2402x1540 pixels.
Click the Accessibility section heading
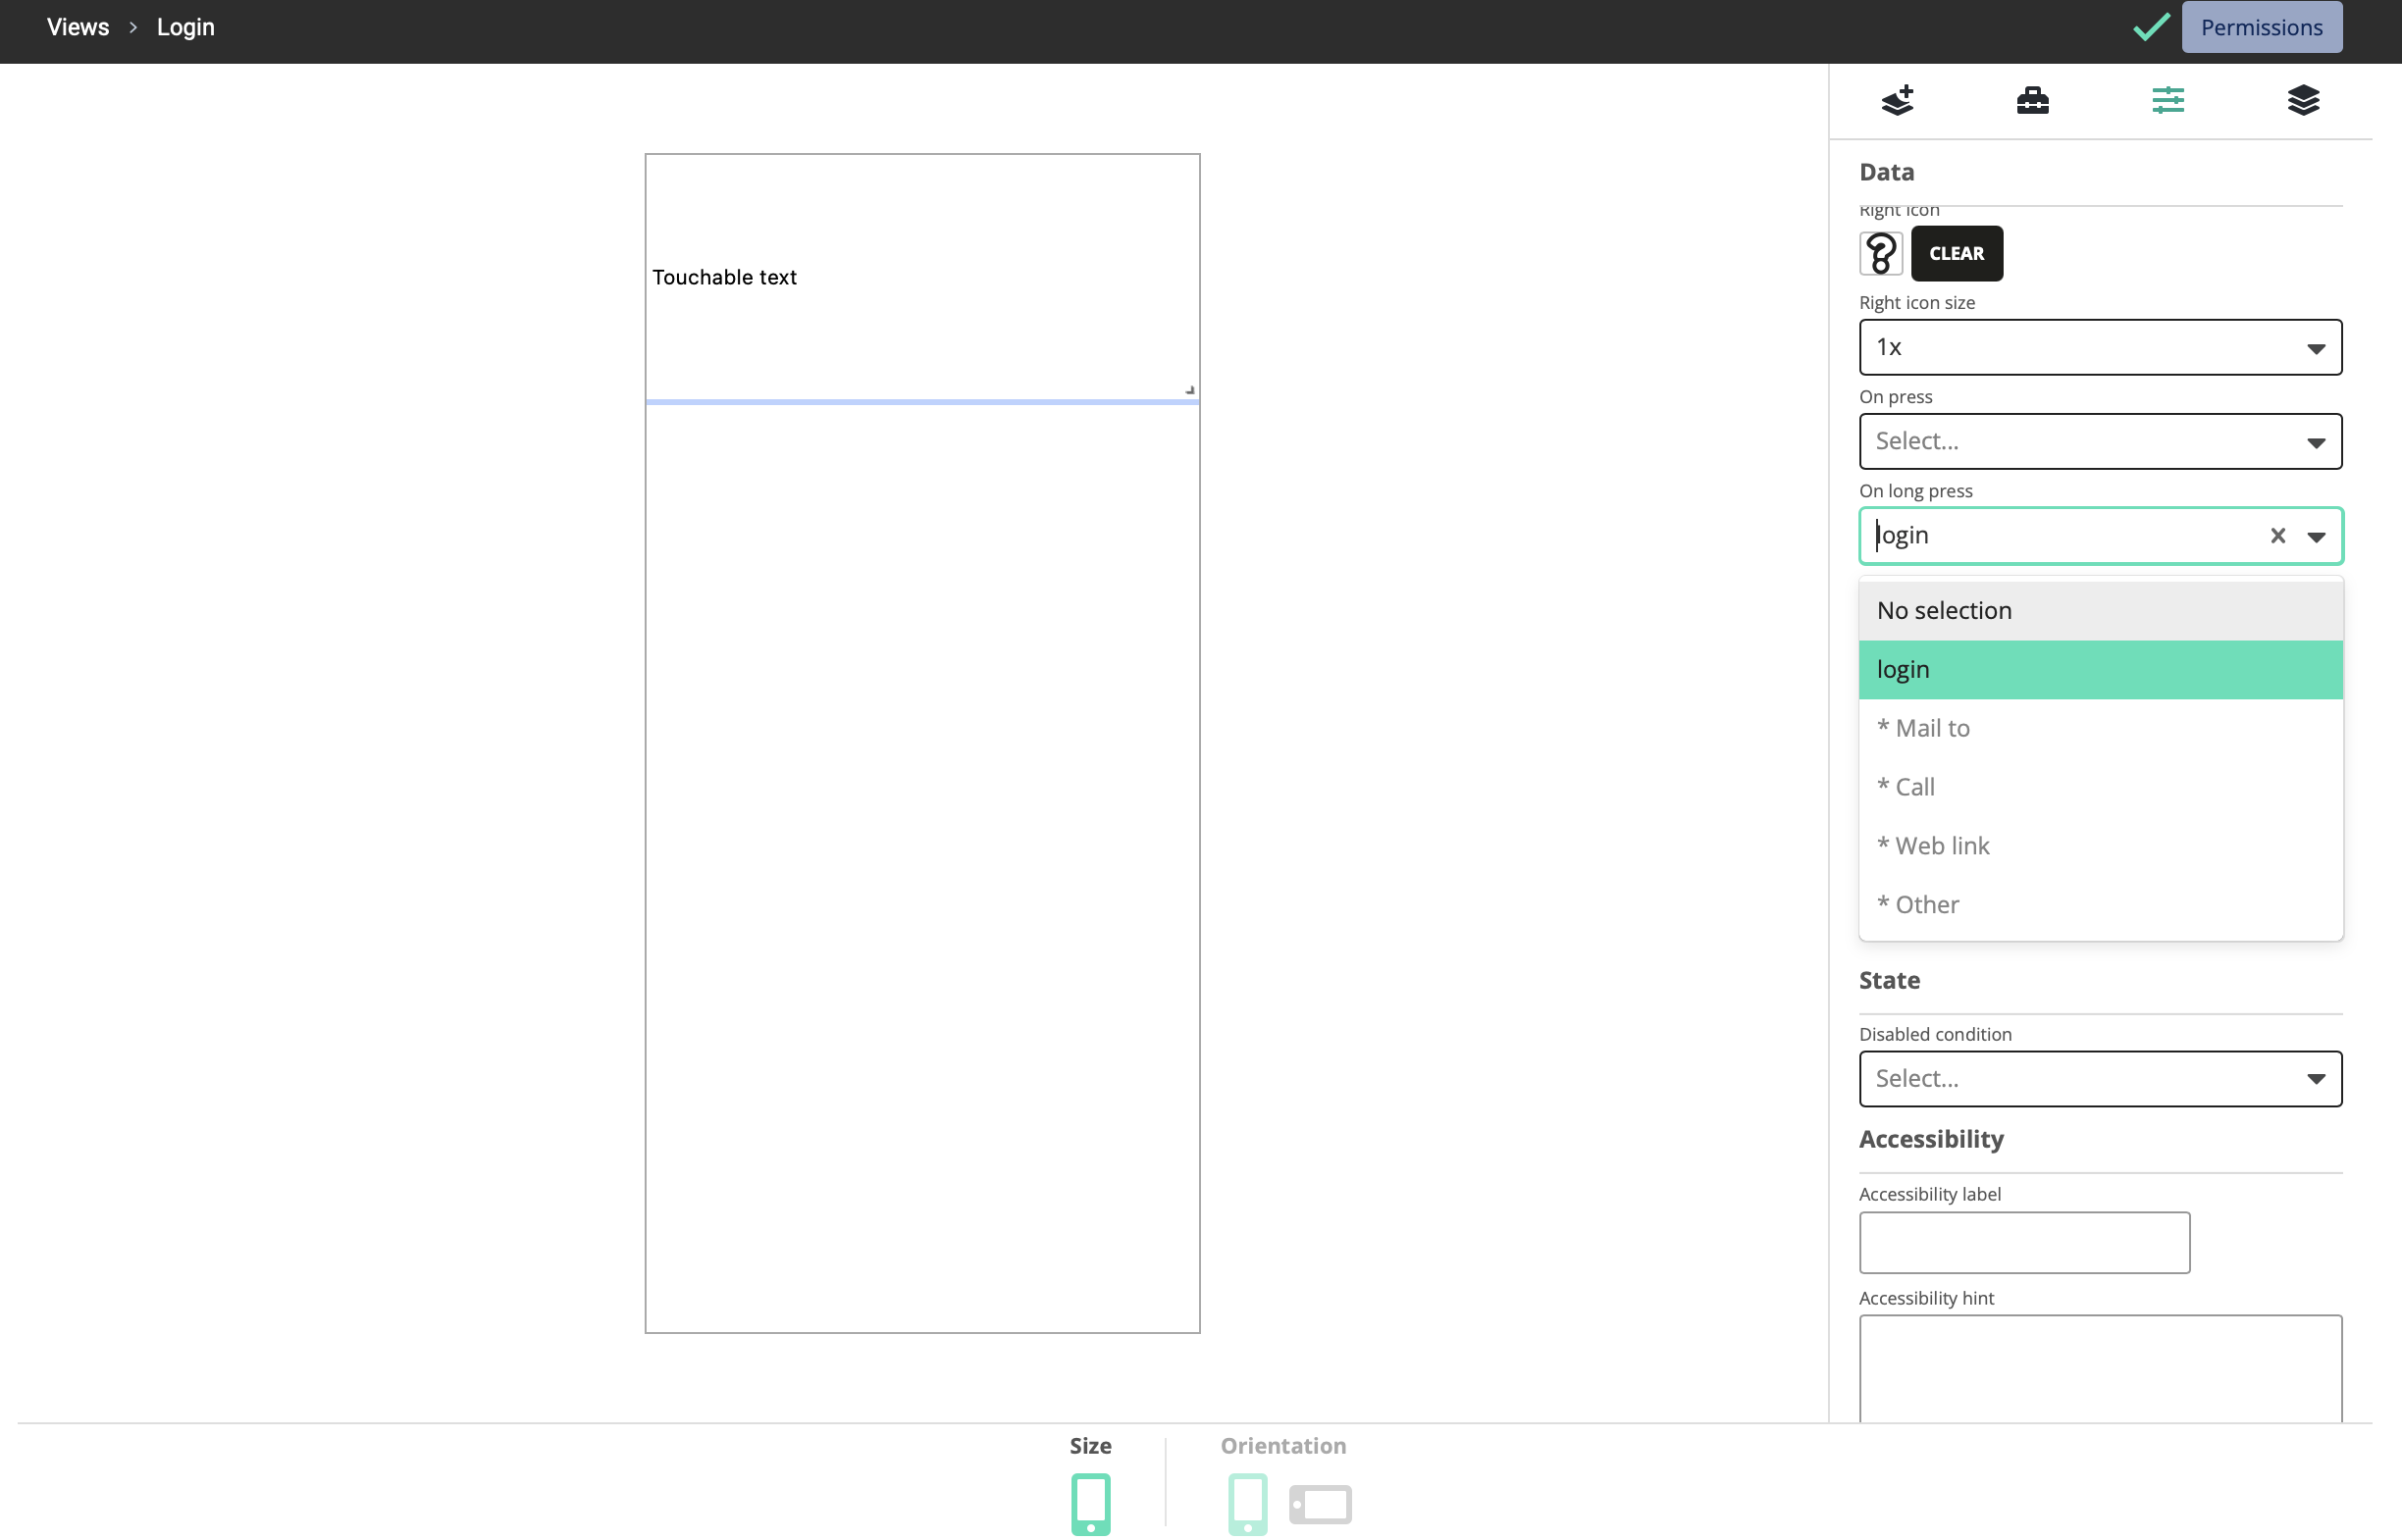1931,1139
